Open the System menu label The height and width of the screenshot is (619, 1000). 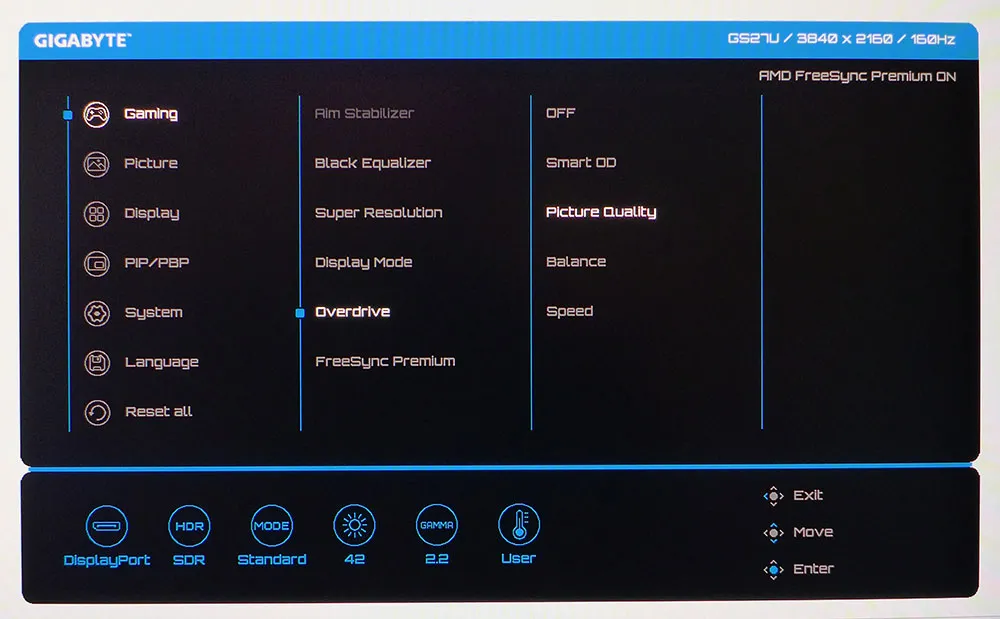tap(154, 313)
